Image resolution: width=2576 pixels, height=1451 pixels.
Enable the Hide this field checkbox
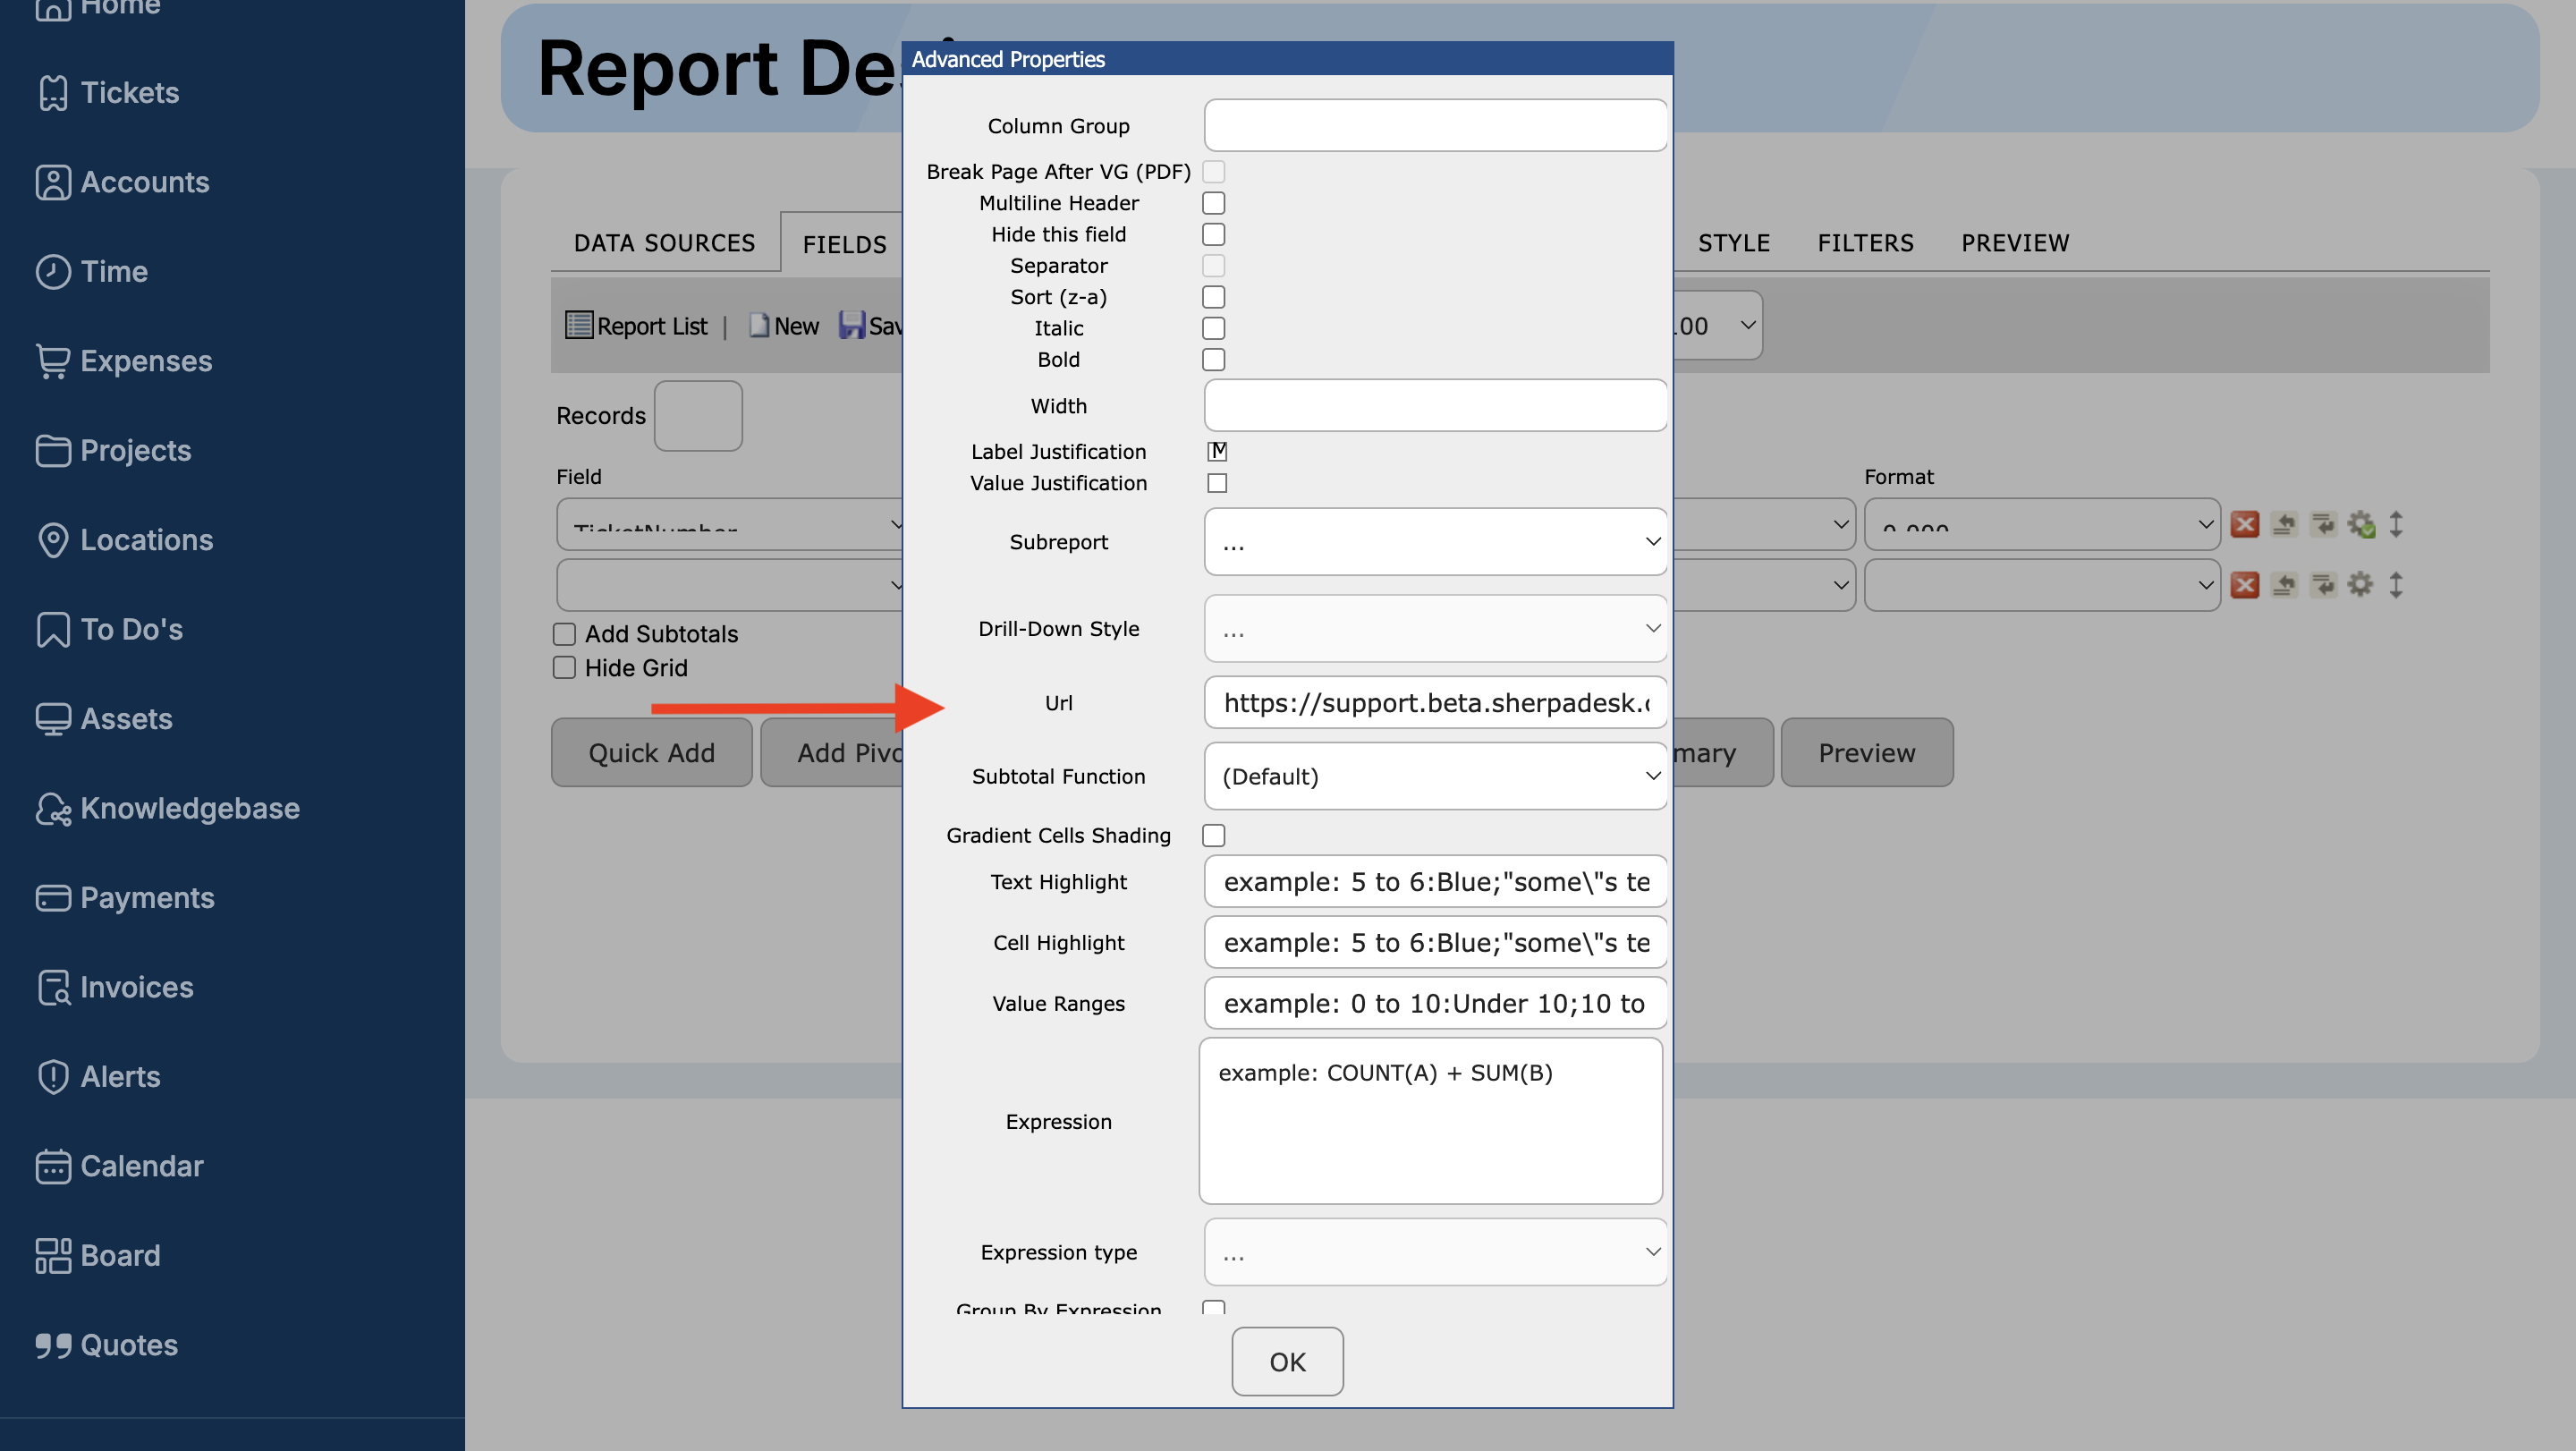click(1213, 235)
